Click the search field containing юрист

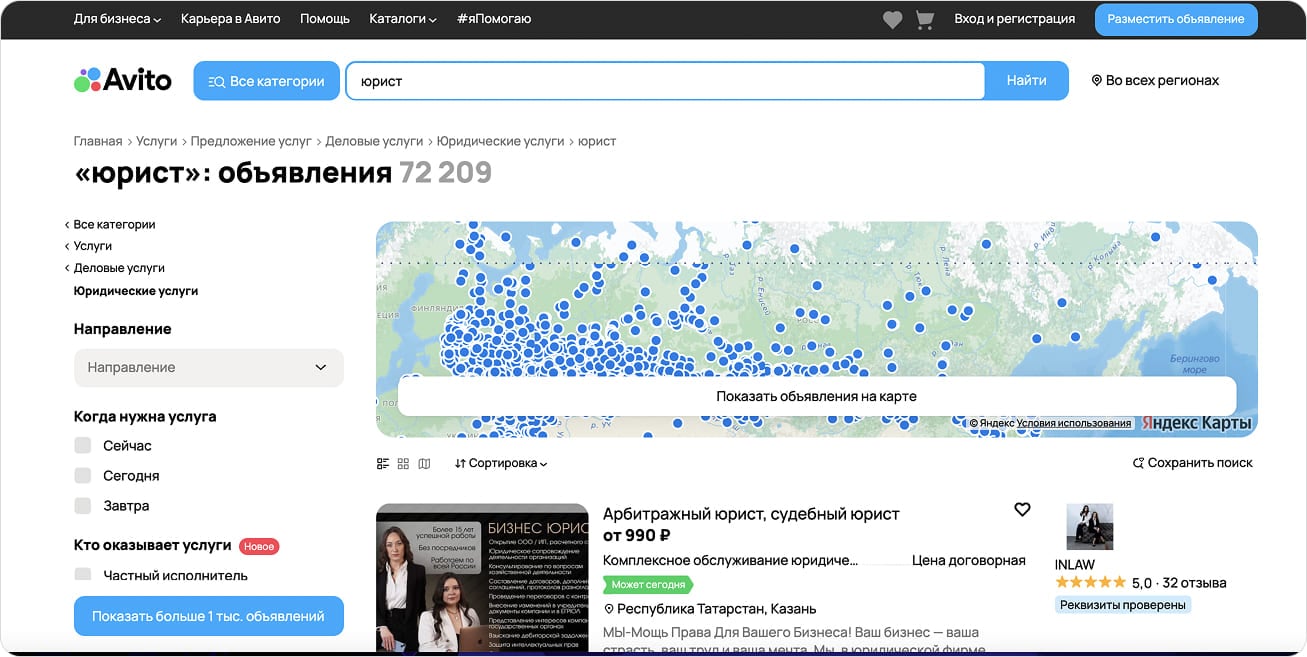pos(665,81)
